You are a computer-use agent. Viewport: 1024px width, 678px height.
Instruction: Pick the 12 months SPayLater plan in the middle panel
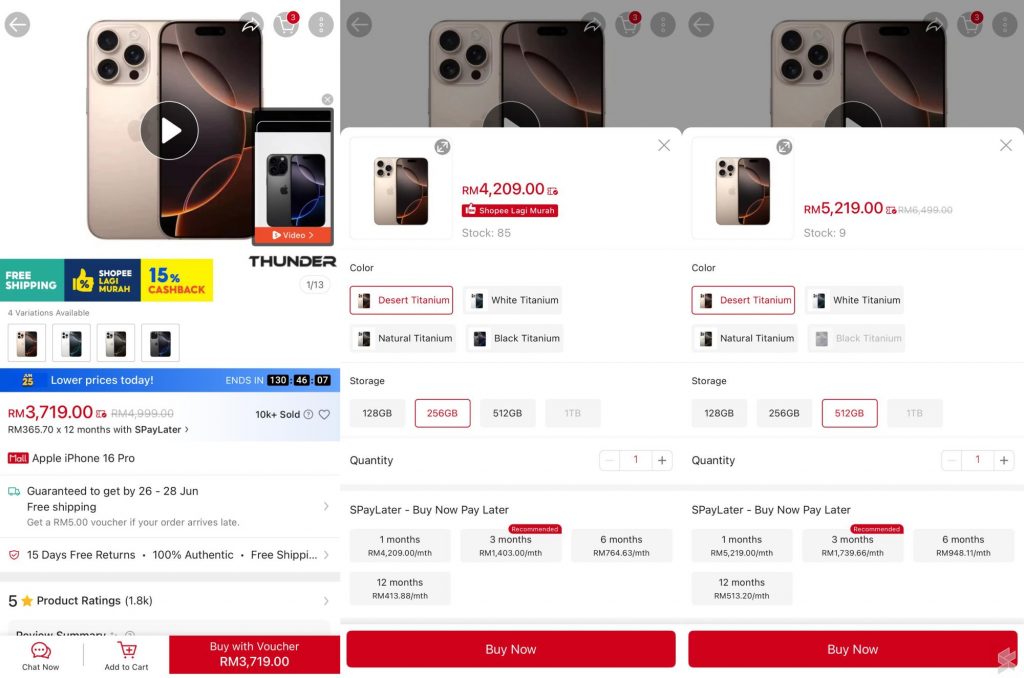pyautogui.click(x=400, y=588)
